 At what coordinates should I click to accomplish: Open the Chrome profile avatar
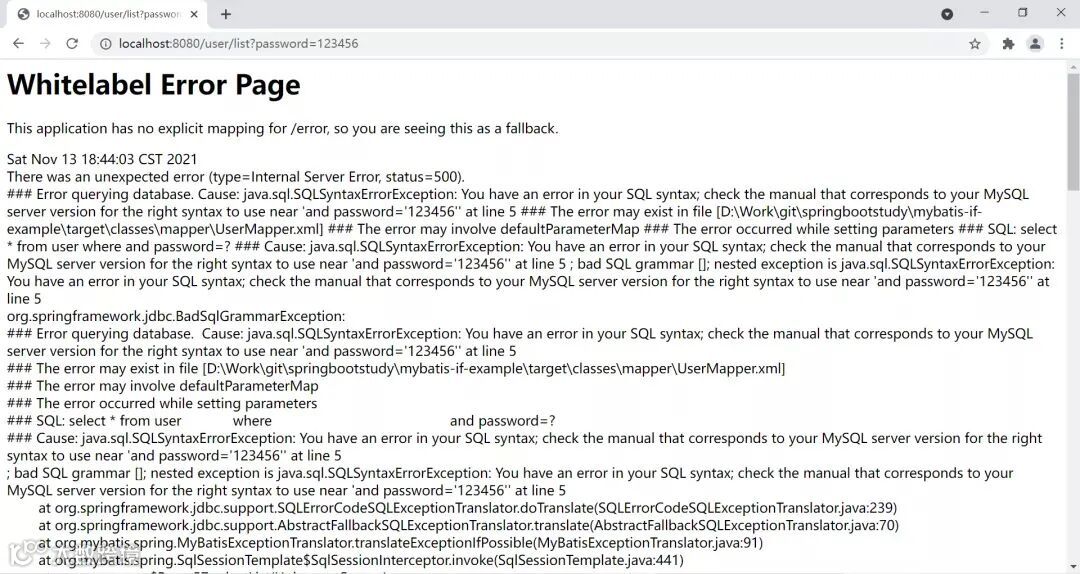pos(1035,44)
